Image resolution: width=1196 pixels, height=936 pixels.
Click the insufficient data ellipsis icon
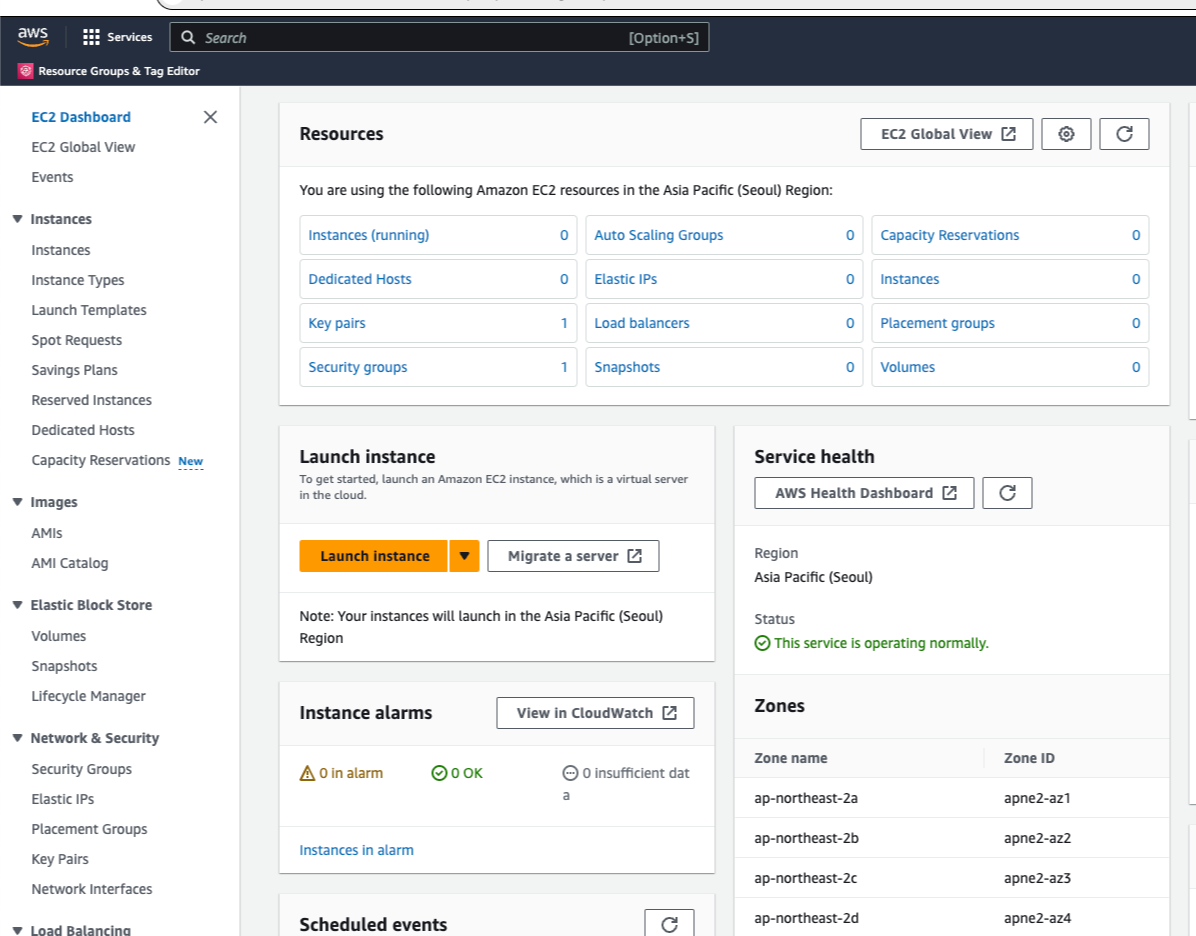[570, 773]
